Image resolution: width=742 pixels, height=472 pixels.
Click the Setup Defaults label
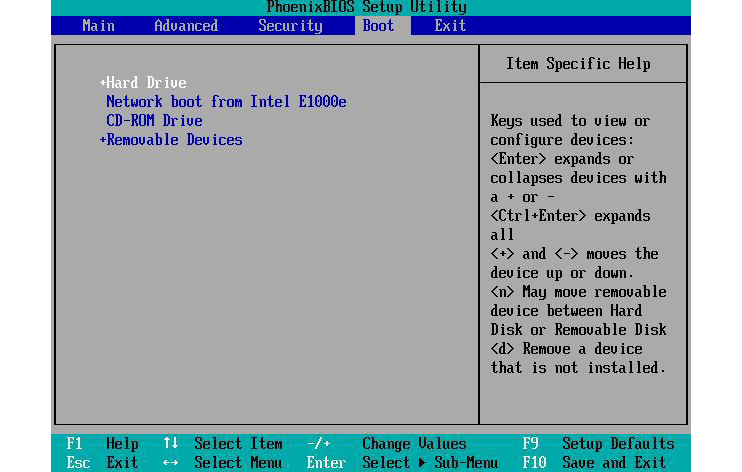coord(618,444)
